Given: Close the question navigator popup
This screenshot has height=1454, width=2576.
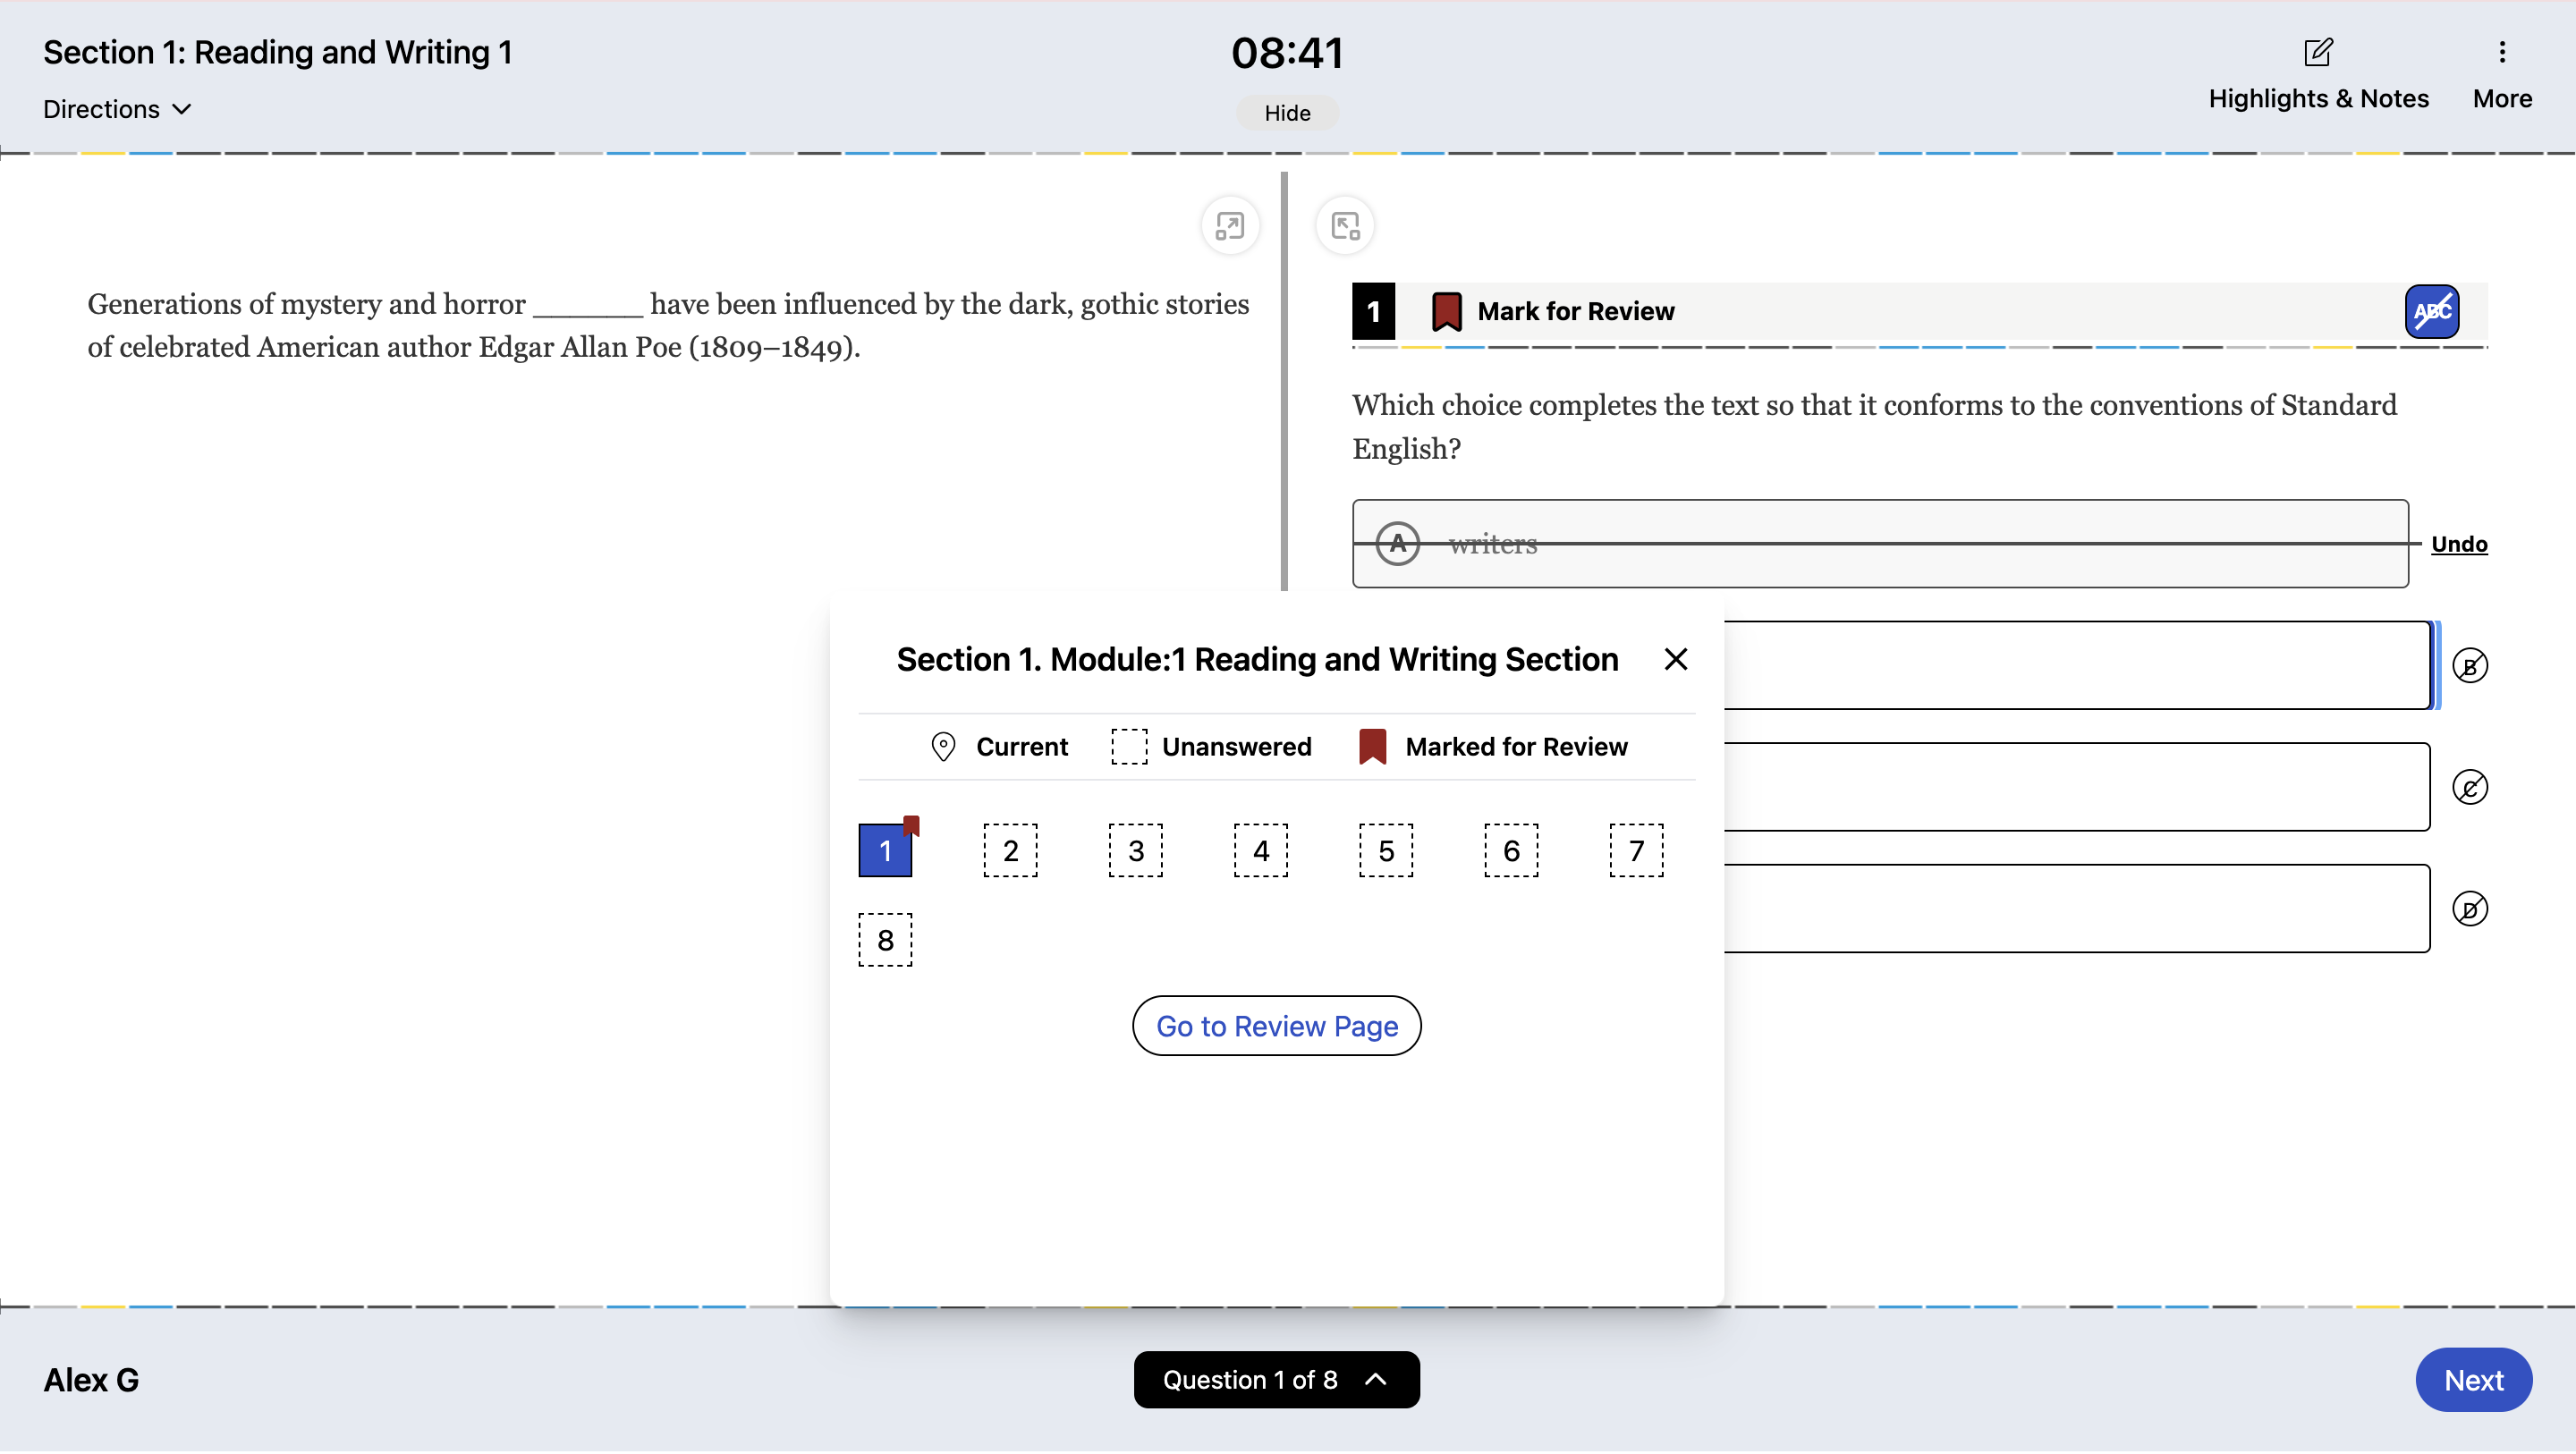Looking at the screenshot, I should [1675, 660].
